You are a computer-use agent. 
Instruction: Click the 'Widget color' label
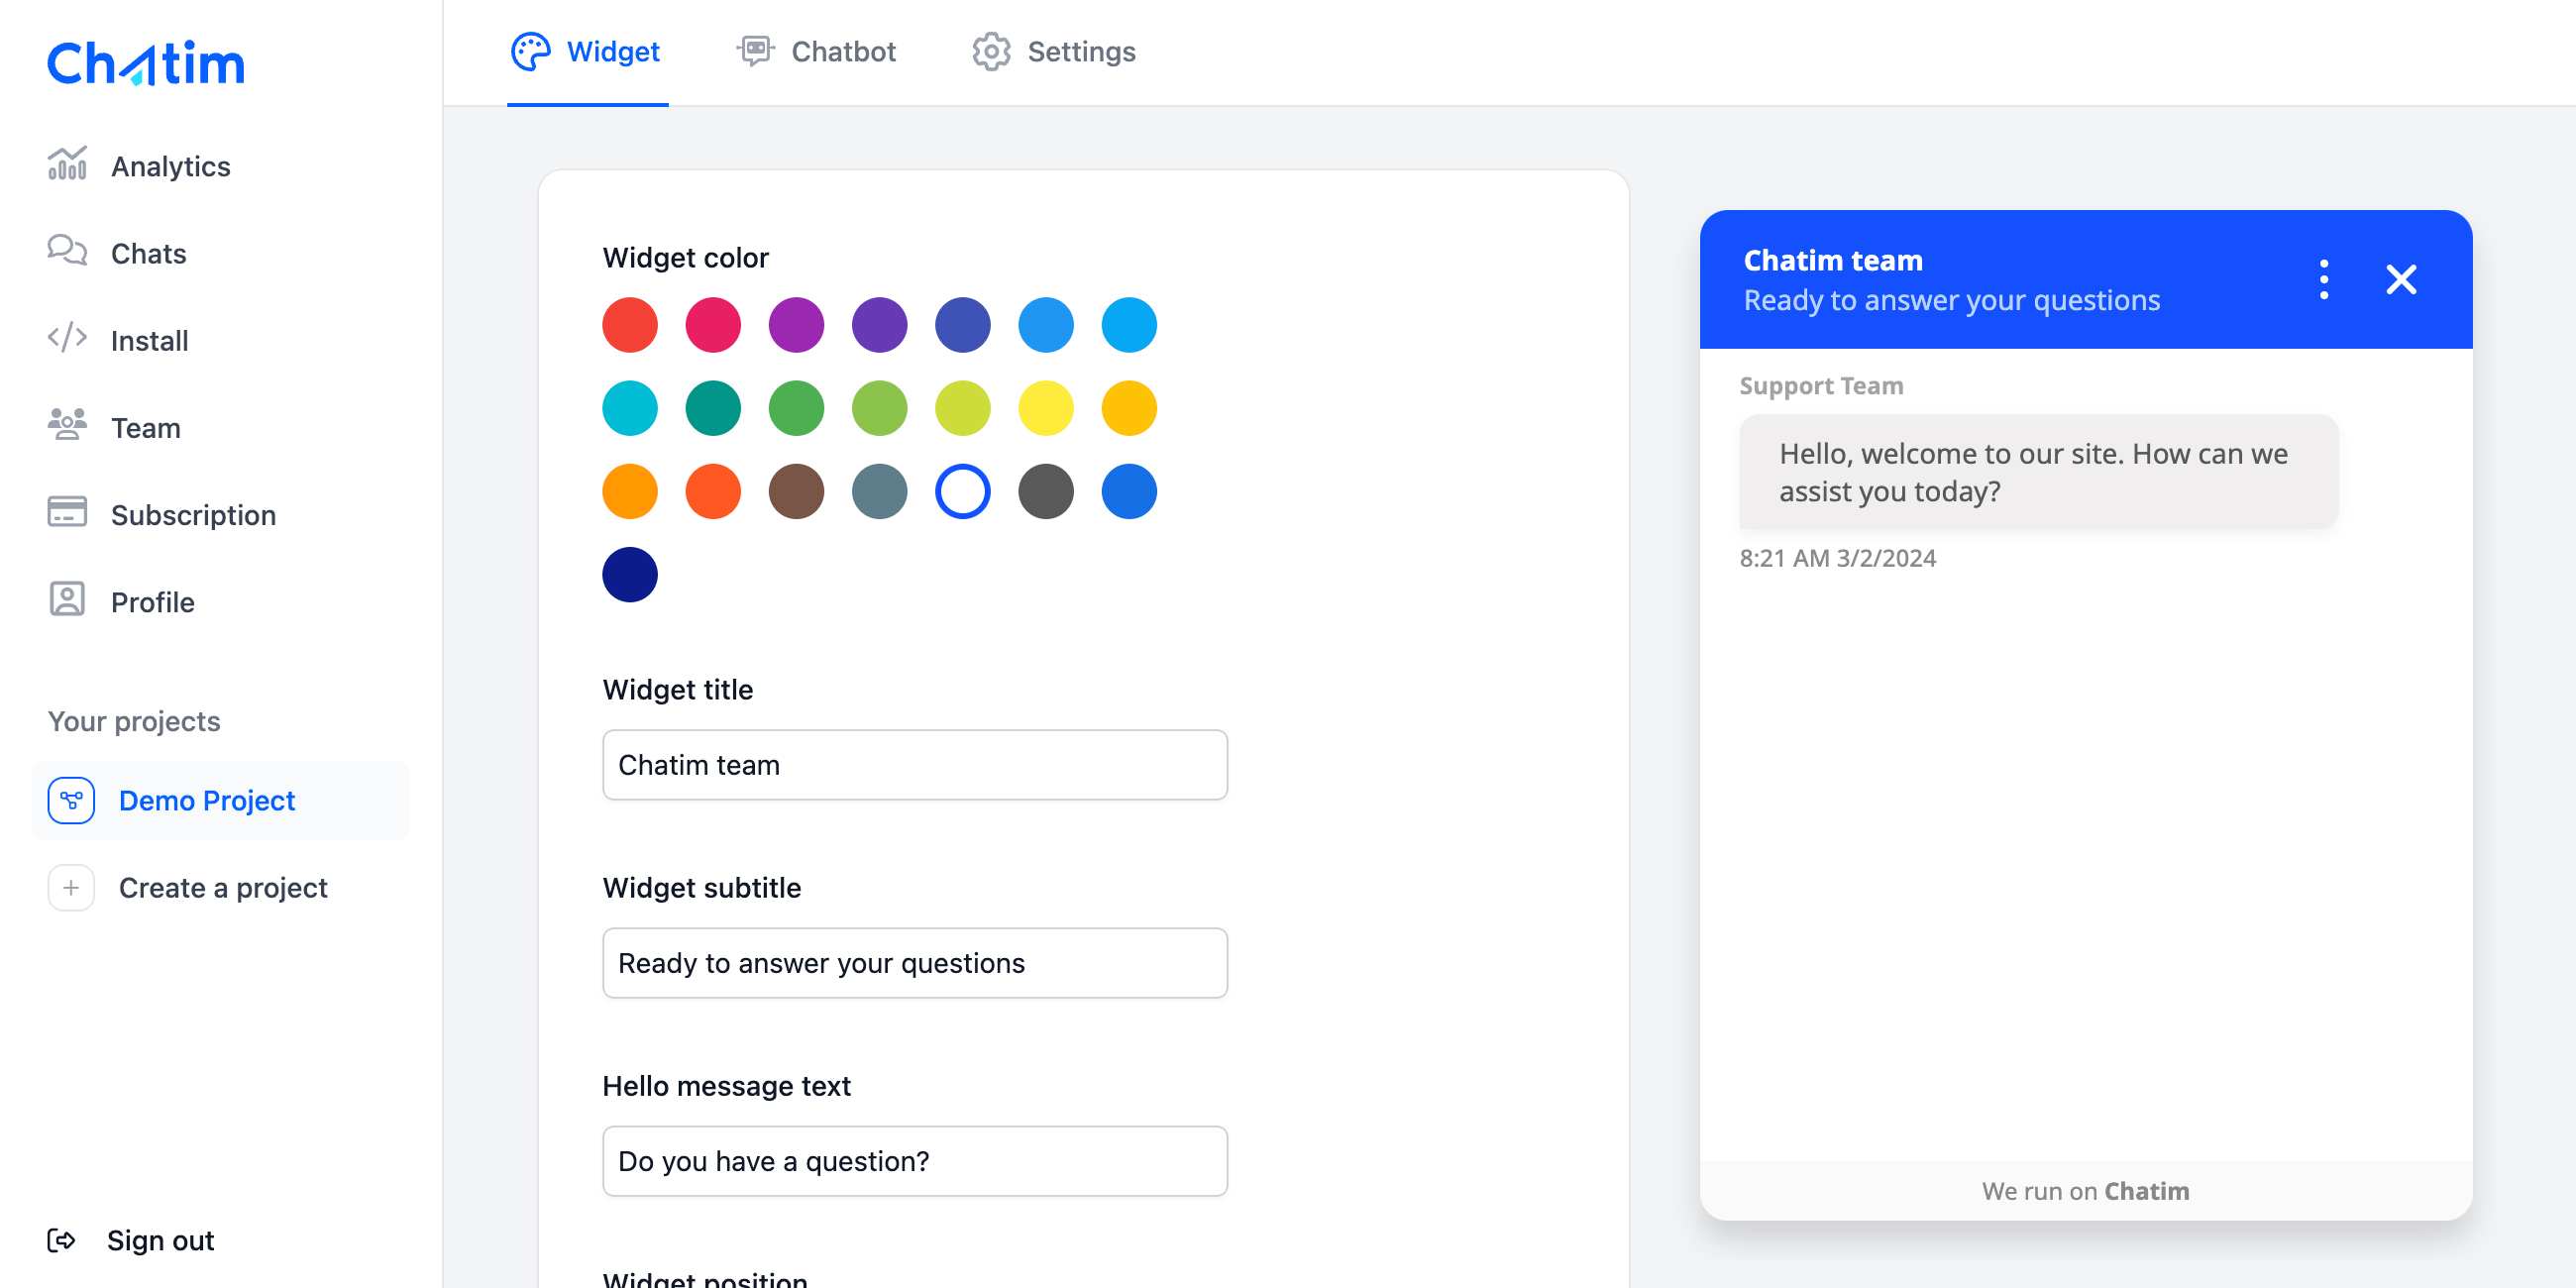point(685,258)
